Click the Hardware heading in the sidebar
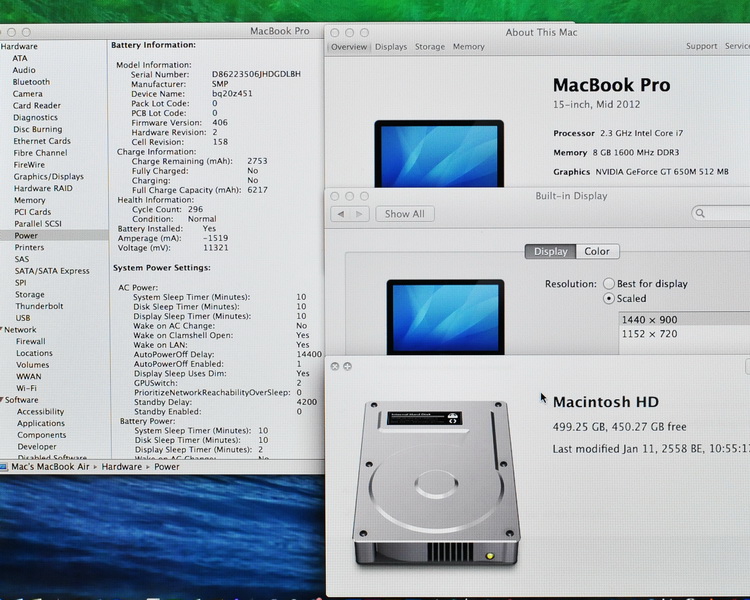This screenshot has height=600, width=750. point(19,46)
